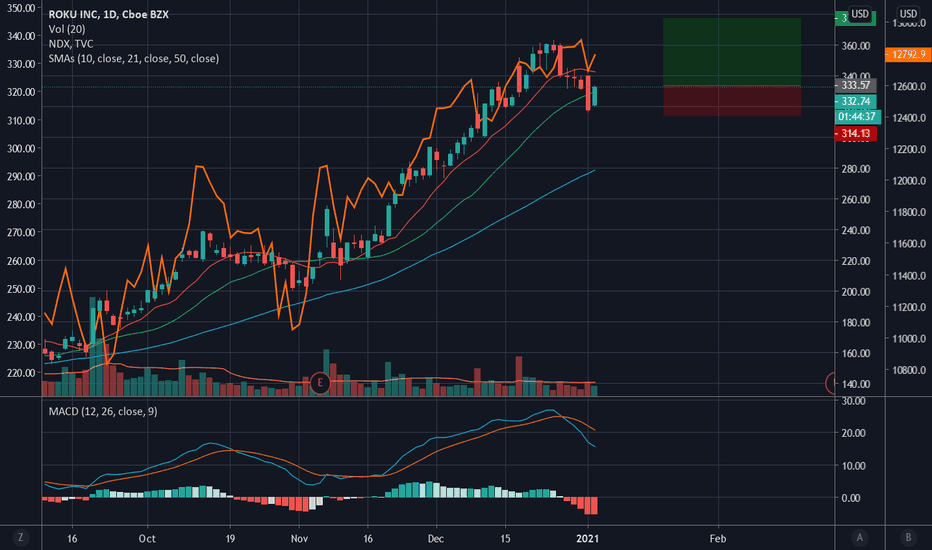This screenshot has width=932, height=550.
Task: Click the orange 12792.9 NDX price label
Action: [908, 54]
